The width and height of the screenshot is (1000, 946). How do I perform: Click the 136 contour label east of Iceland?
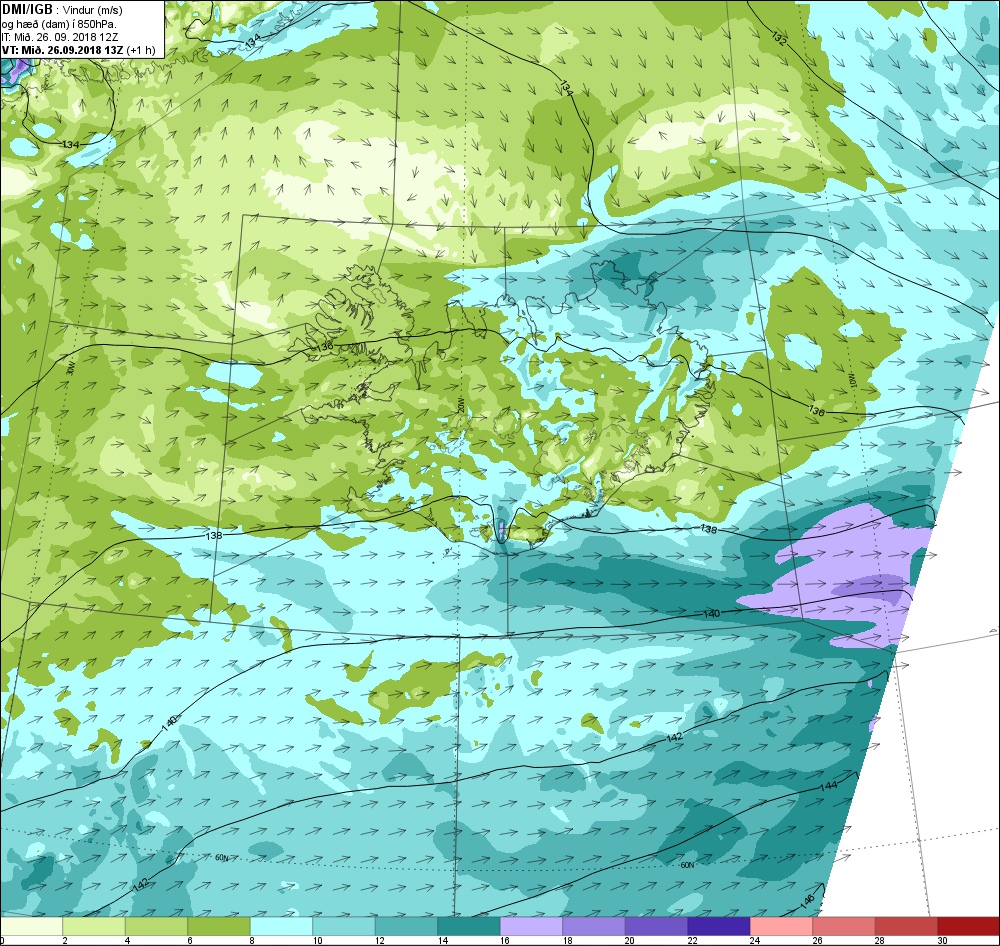coord(816,411)
